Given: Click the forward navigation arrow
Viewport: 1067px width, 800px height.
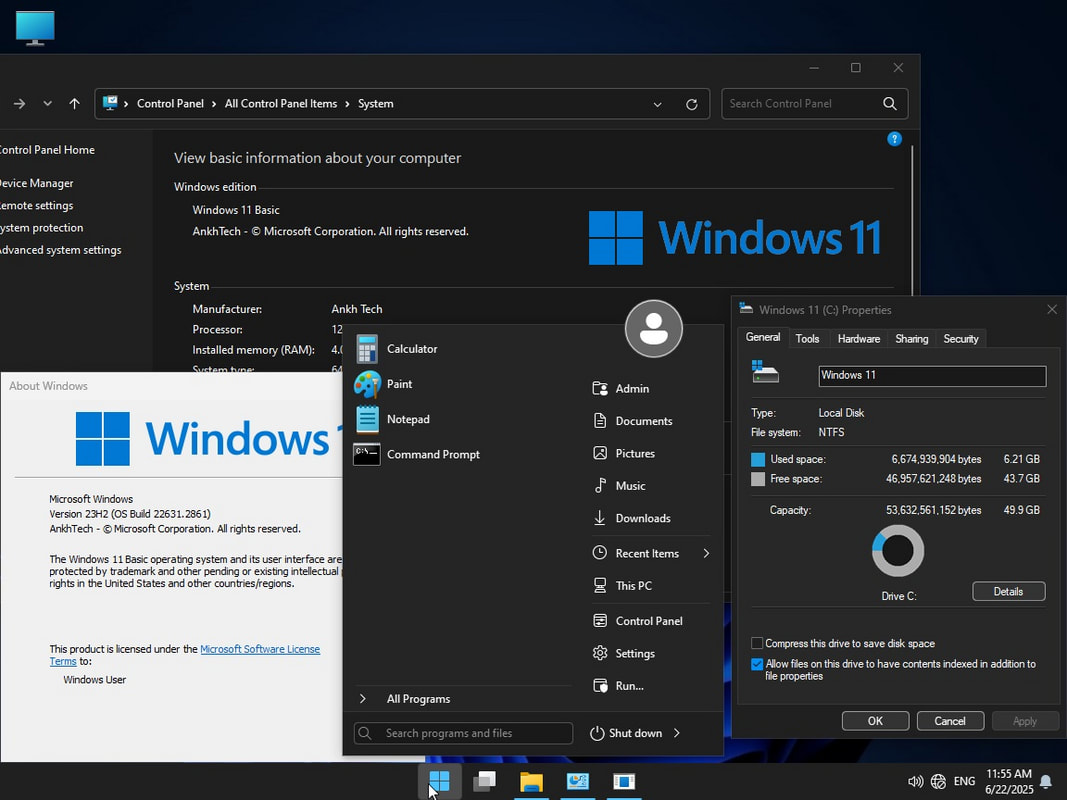Looking at the screenshot, I should coord(20,103).
